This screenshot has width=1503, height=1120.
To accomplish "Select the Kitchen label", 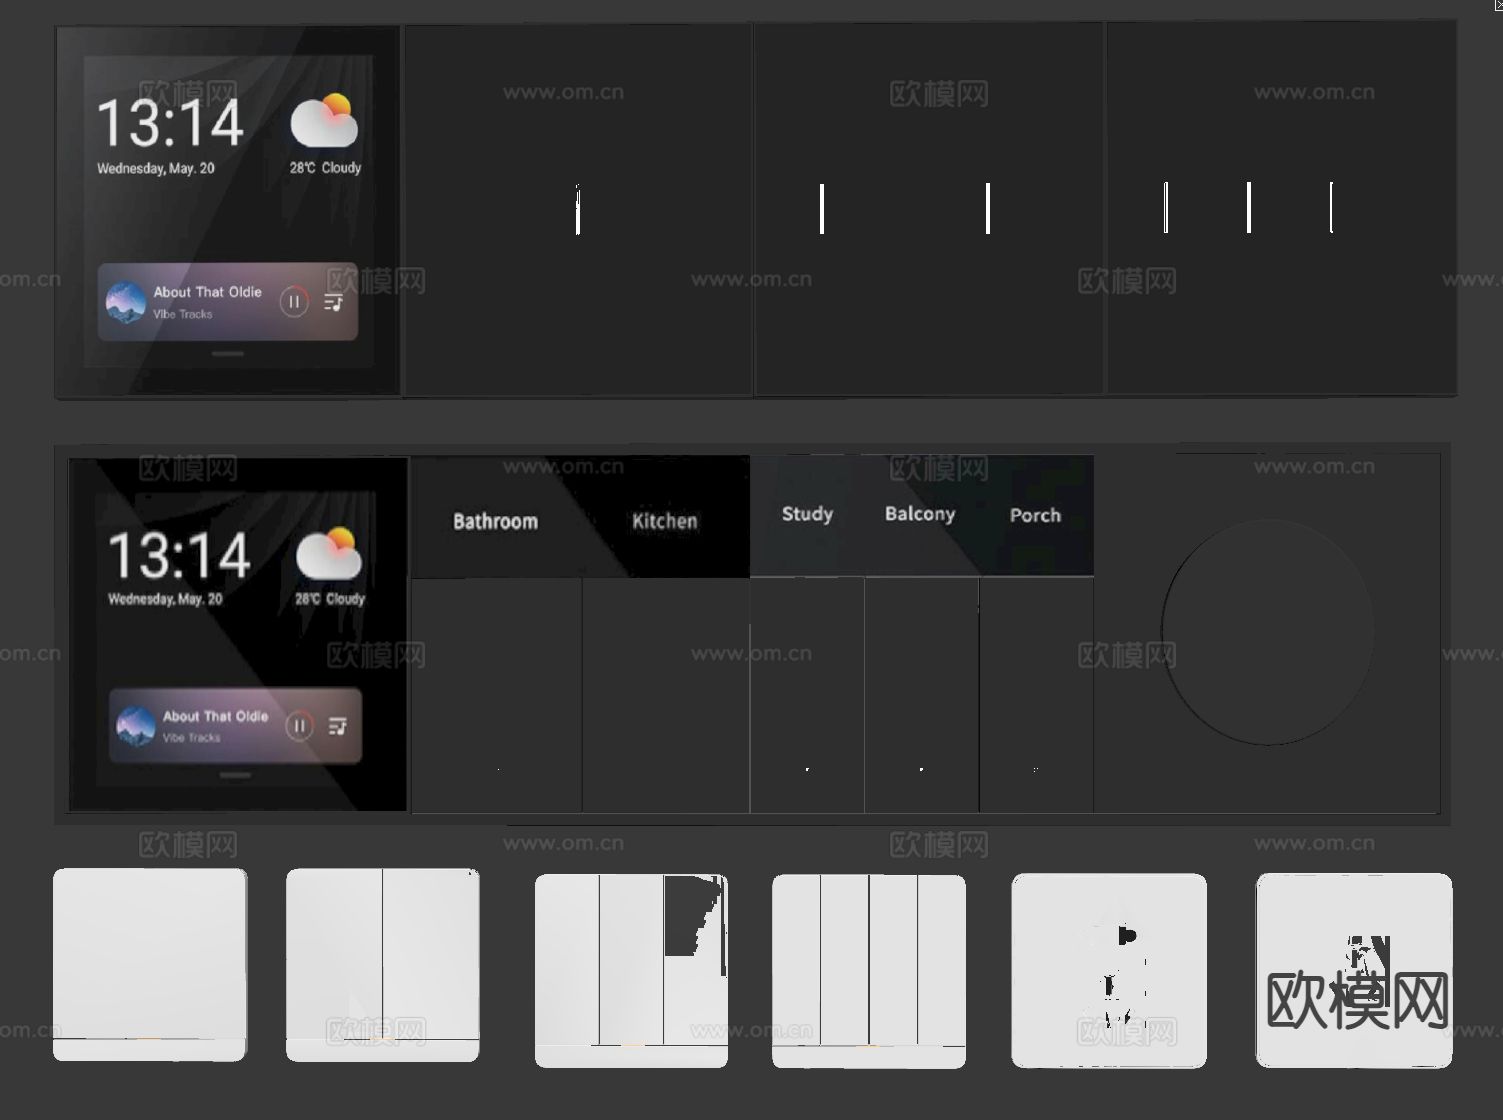I will coord(665,521).
